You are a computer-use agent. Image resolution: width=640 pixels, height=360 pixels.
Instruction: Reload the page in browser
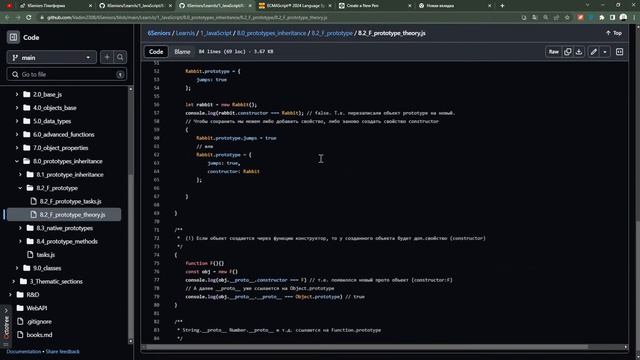(29, 18)
